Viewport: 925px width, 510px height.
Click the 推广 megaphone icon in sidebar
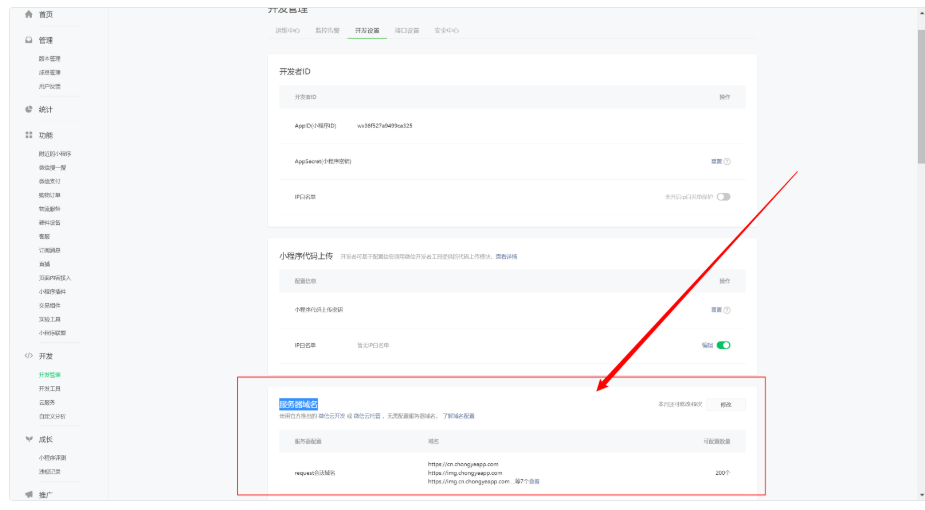click(x=28, y=494)
